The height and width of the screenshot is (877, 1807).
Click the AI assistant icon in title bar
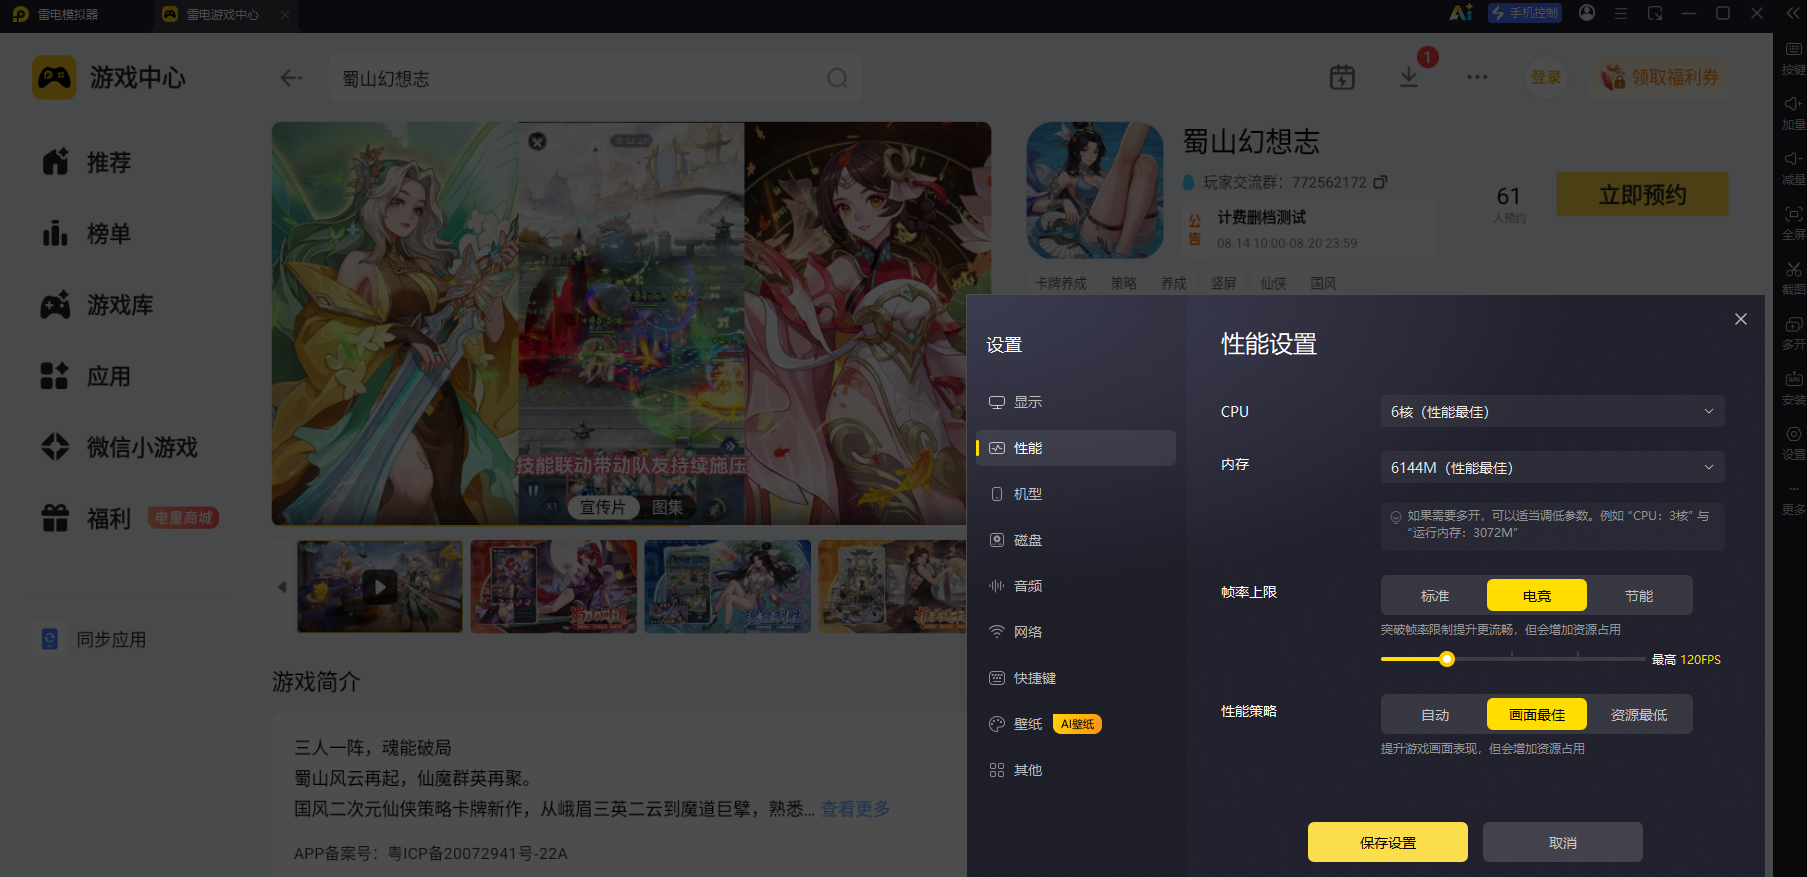click(1461, 13)
